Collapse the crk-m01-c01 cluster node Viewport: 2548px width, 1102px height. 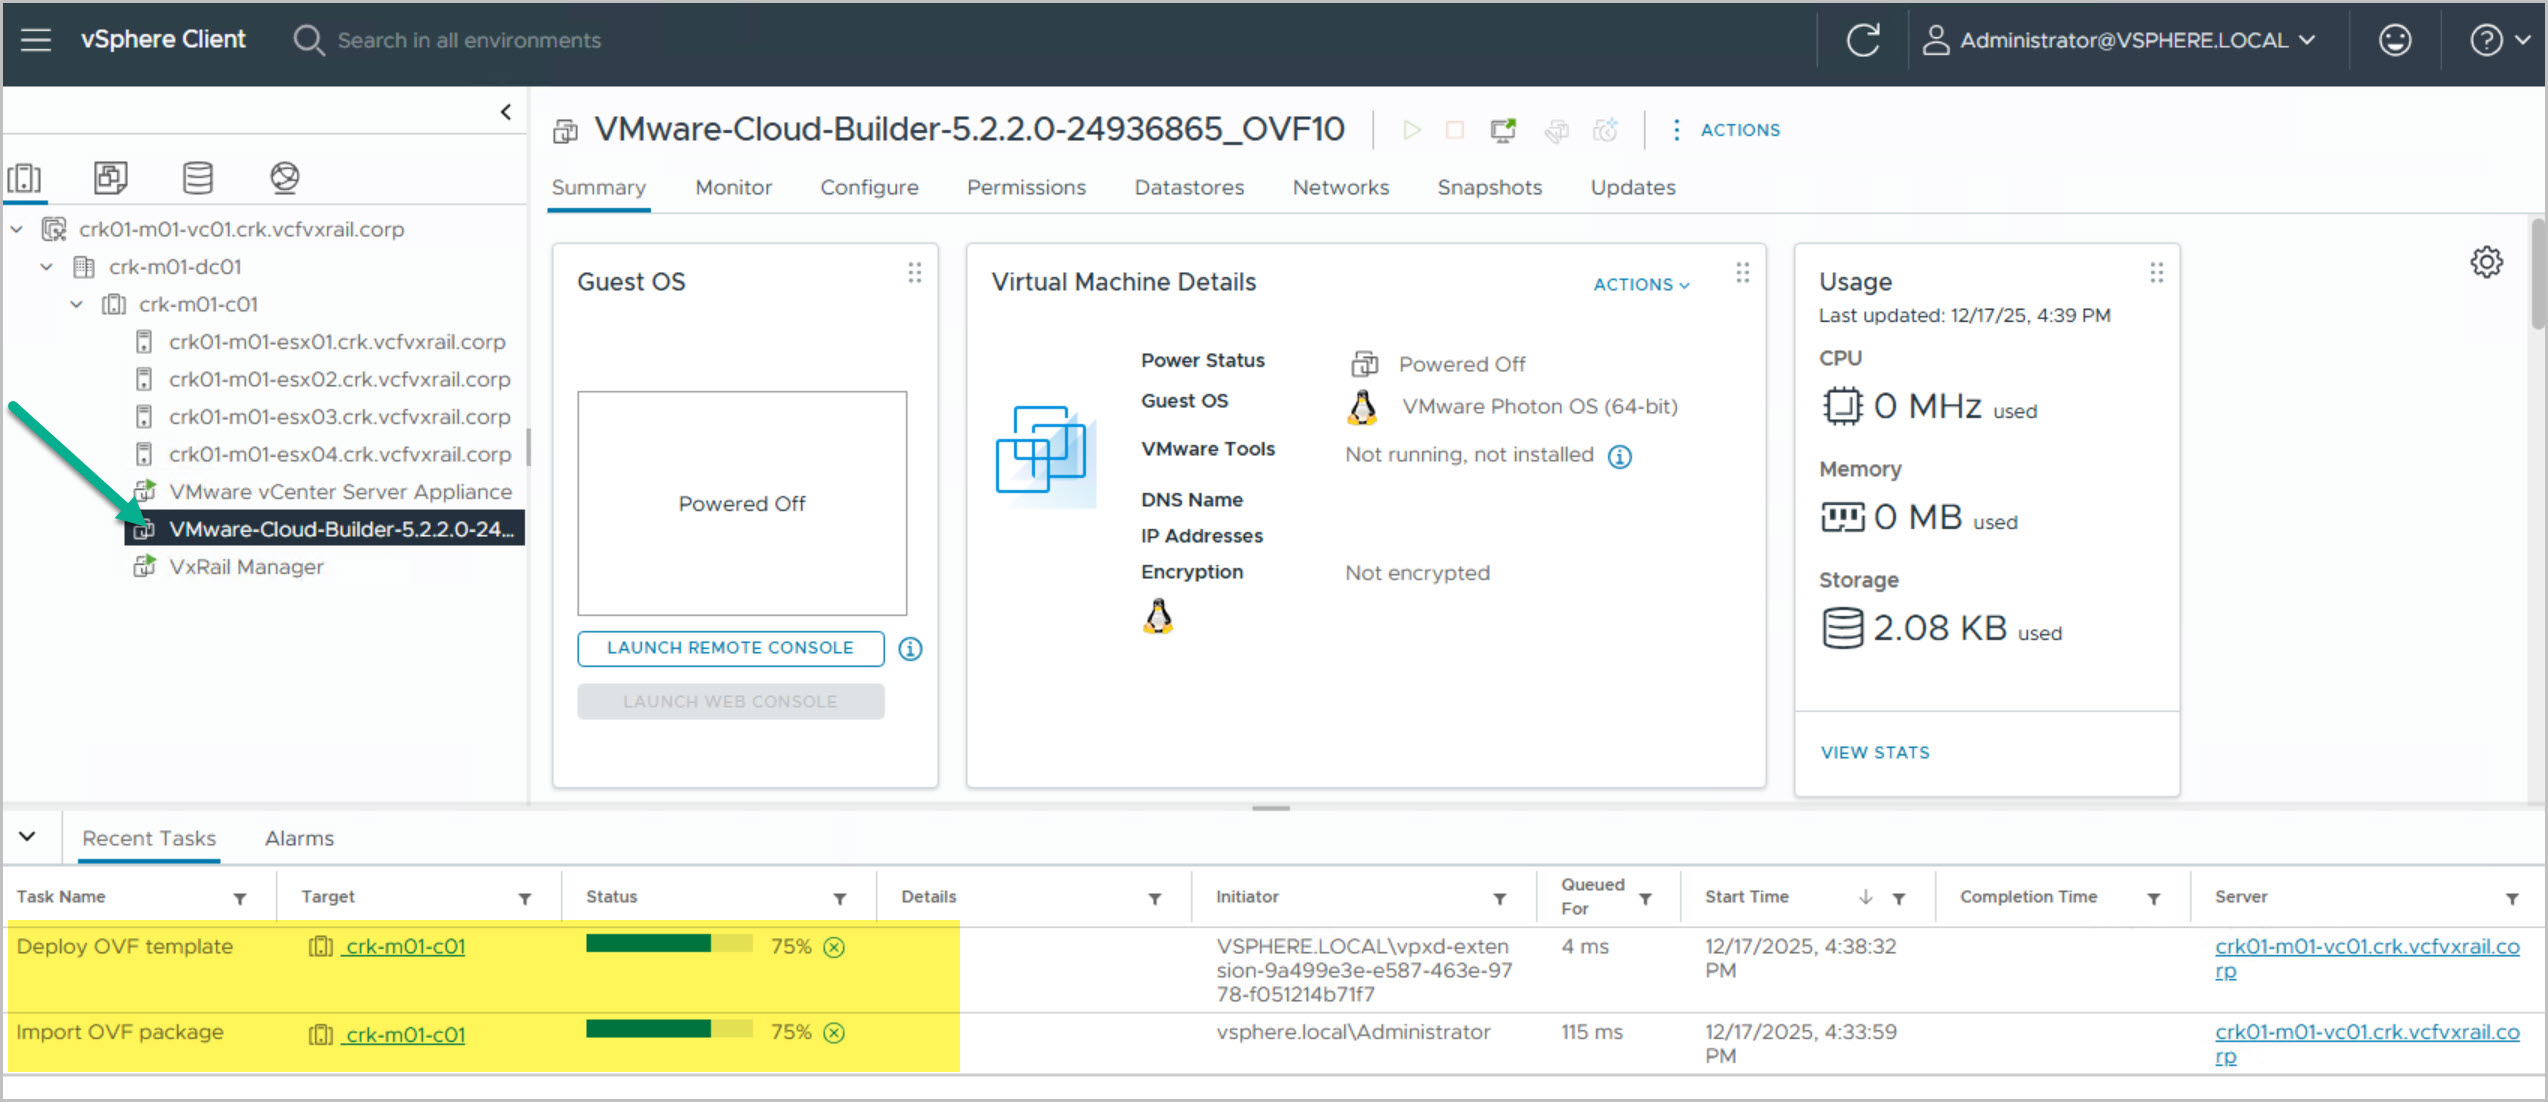pos(77,304)
